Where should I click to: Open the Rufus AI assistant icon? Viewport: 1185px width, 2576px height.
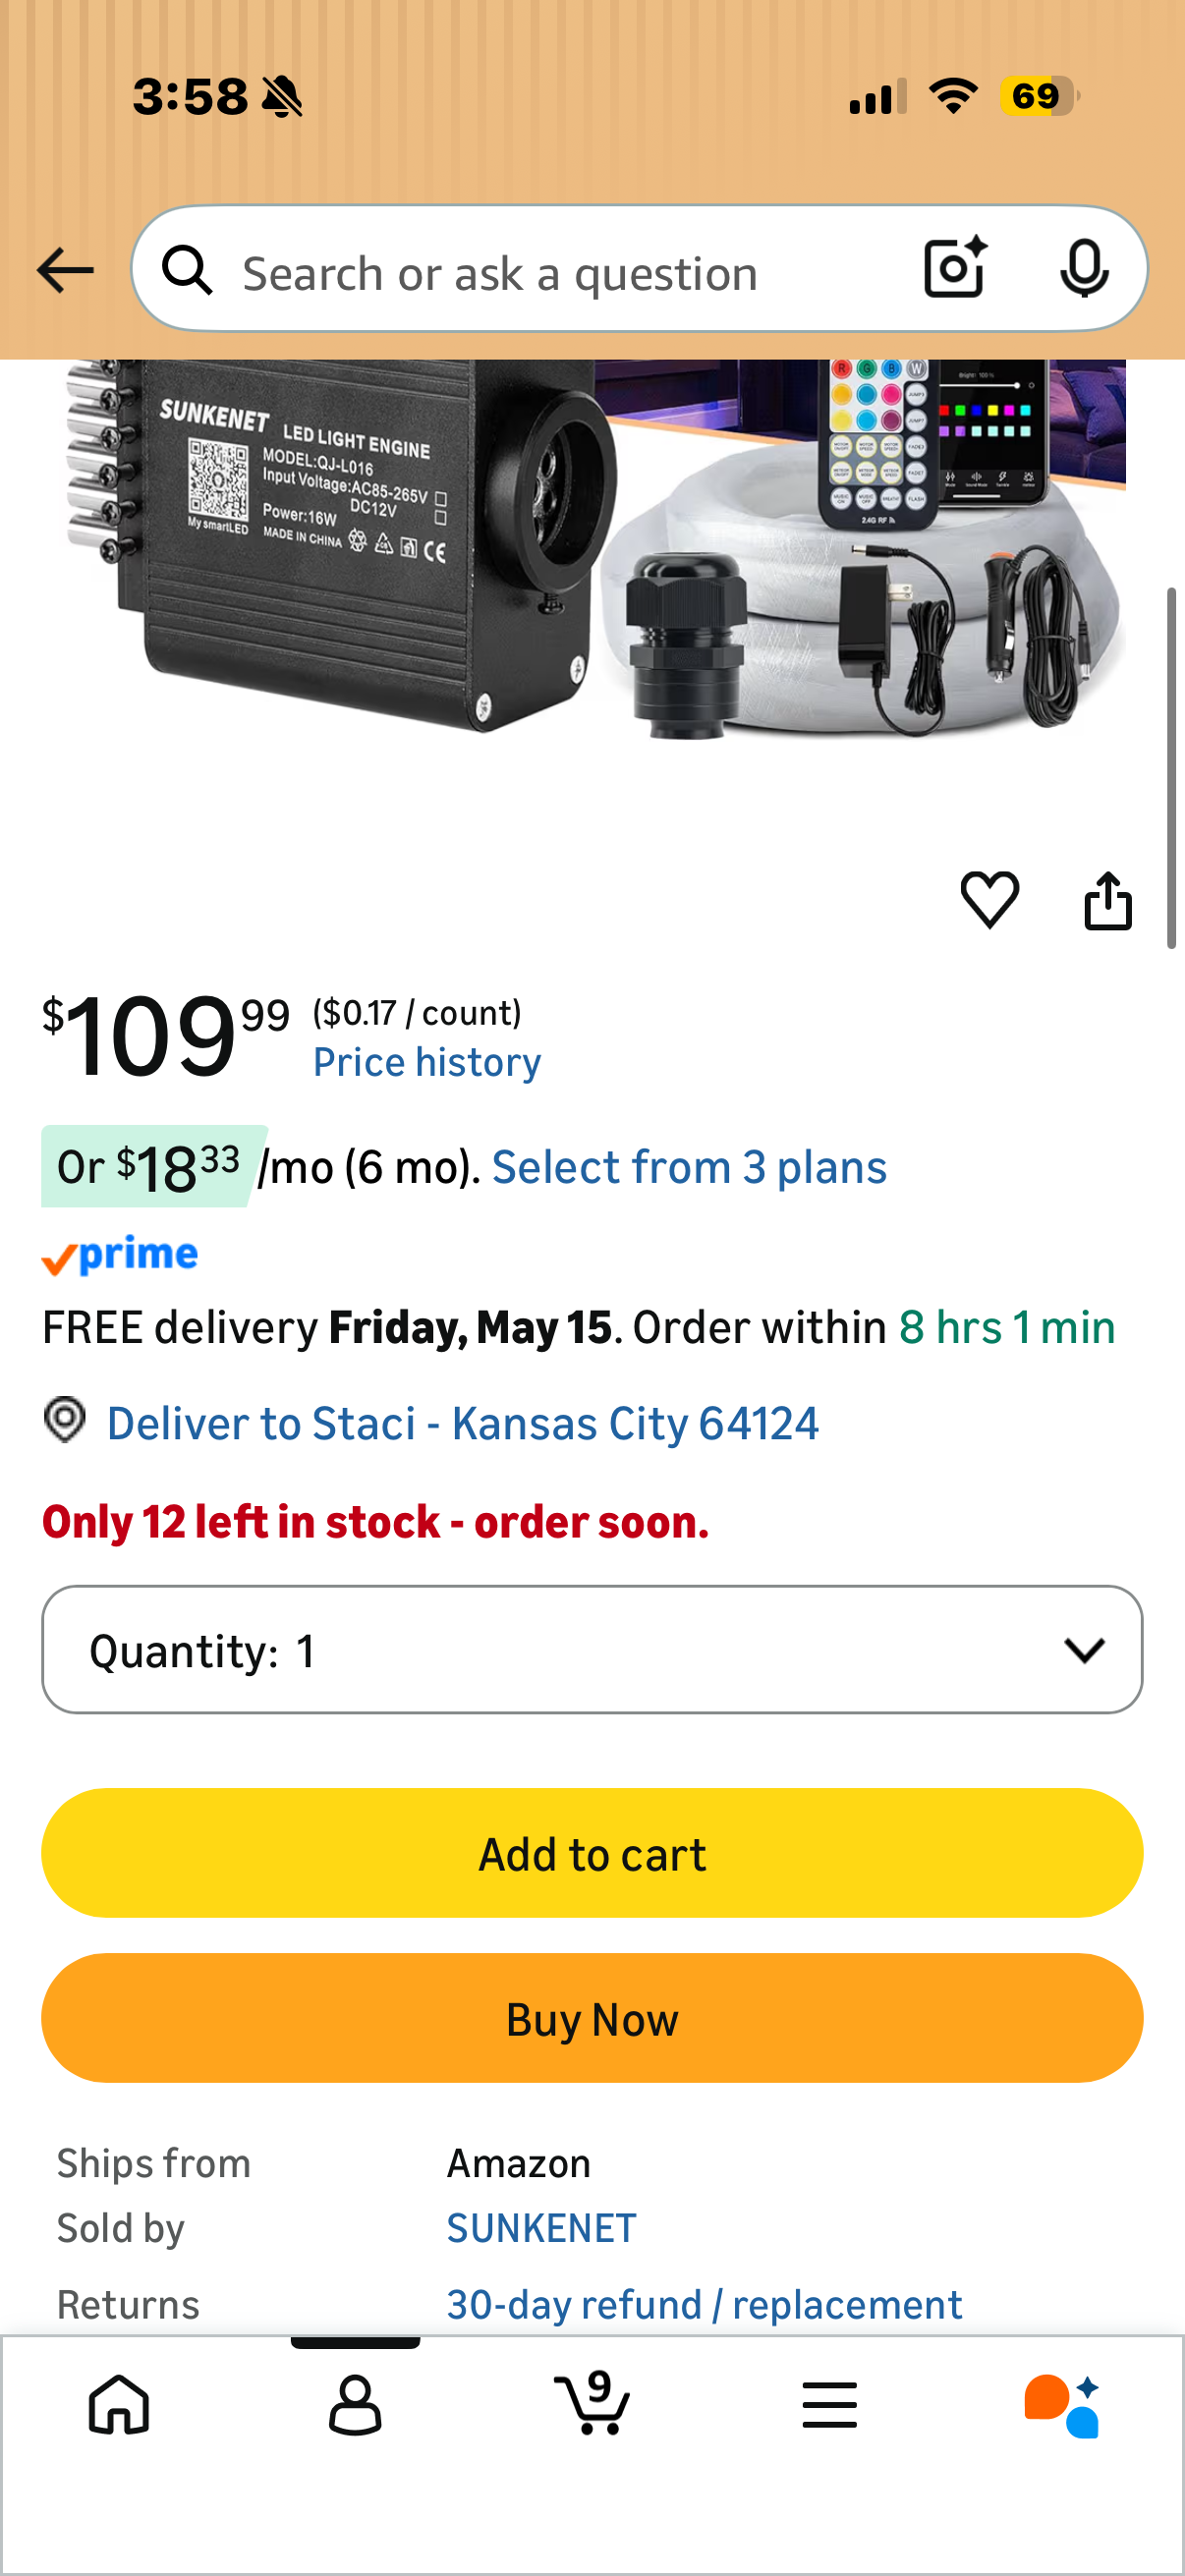(1062, 2405)
